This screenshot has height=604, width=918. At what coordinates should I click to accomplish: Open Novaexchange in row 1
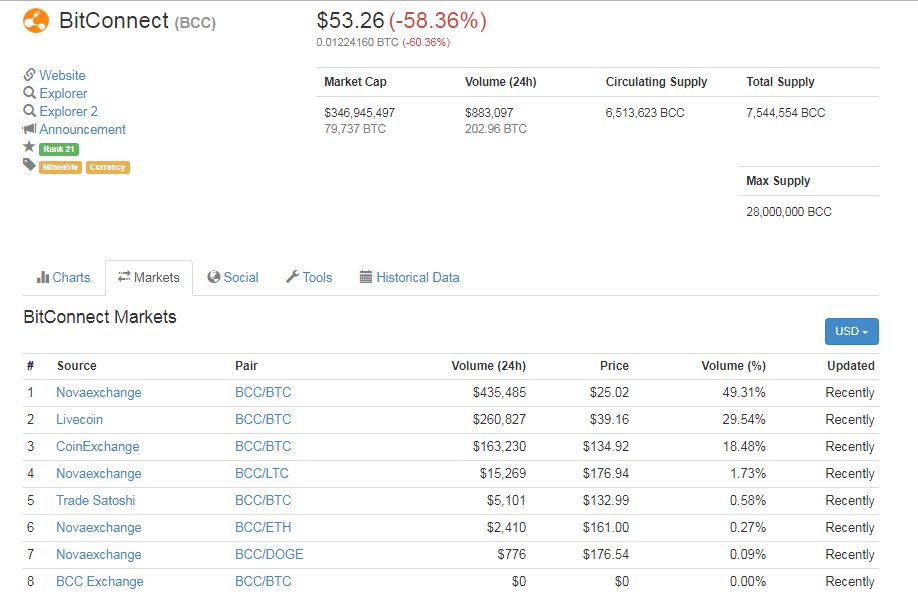tap(98, 392)
